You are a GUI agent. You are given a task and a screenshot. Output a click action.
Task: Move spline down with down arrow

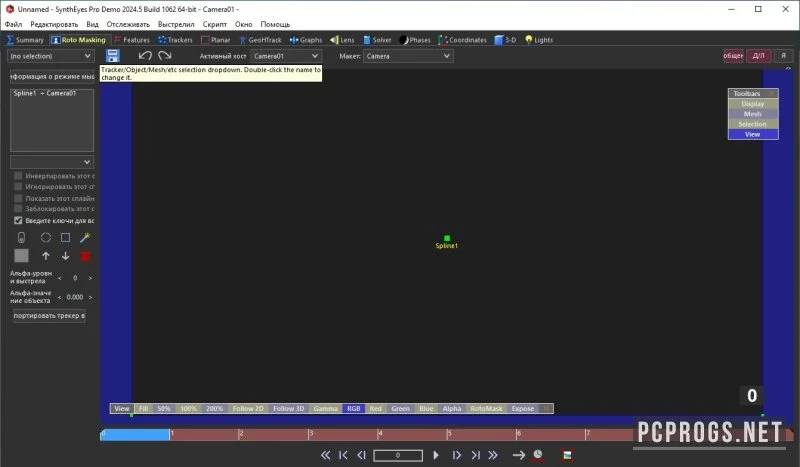(x=65, y=256)
